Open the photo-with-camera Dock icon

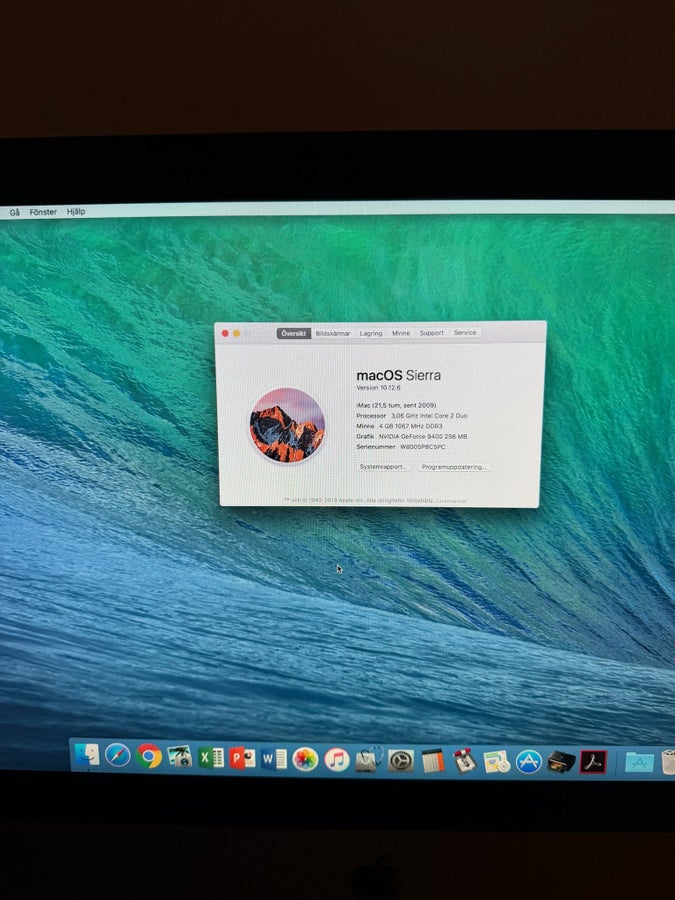180,757
